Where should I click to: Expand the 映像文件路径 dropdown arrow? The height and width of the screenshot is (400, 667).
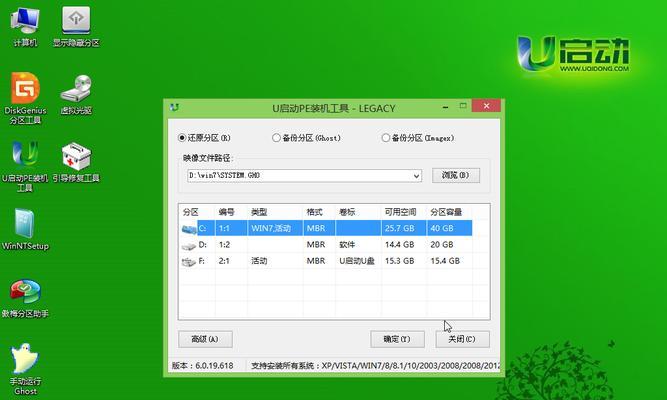416,176
